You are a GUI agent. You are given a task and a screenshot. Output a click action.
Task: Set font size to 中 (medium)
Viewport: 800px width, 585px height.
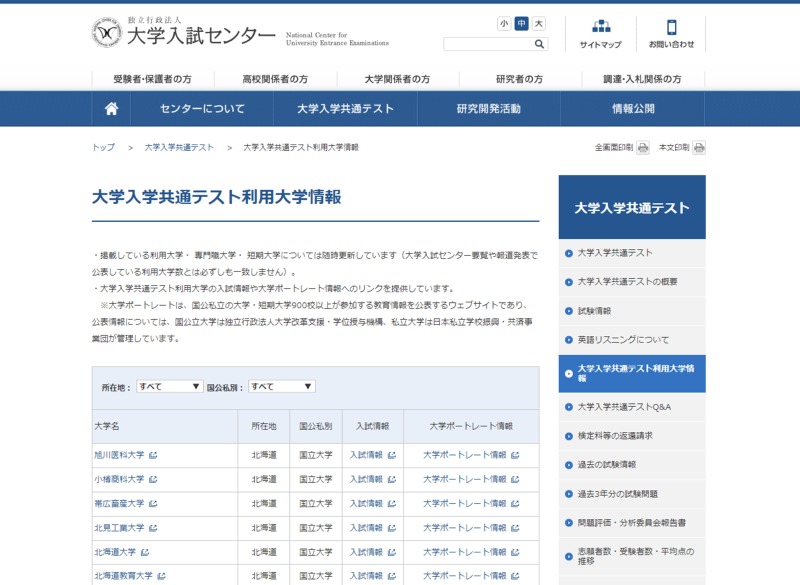pos(521,23)
